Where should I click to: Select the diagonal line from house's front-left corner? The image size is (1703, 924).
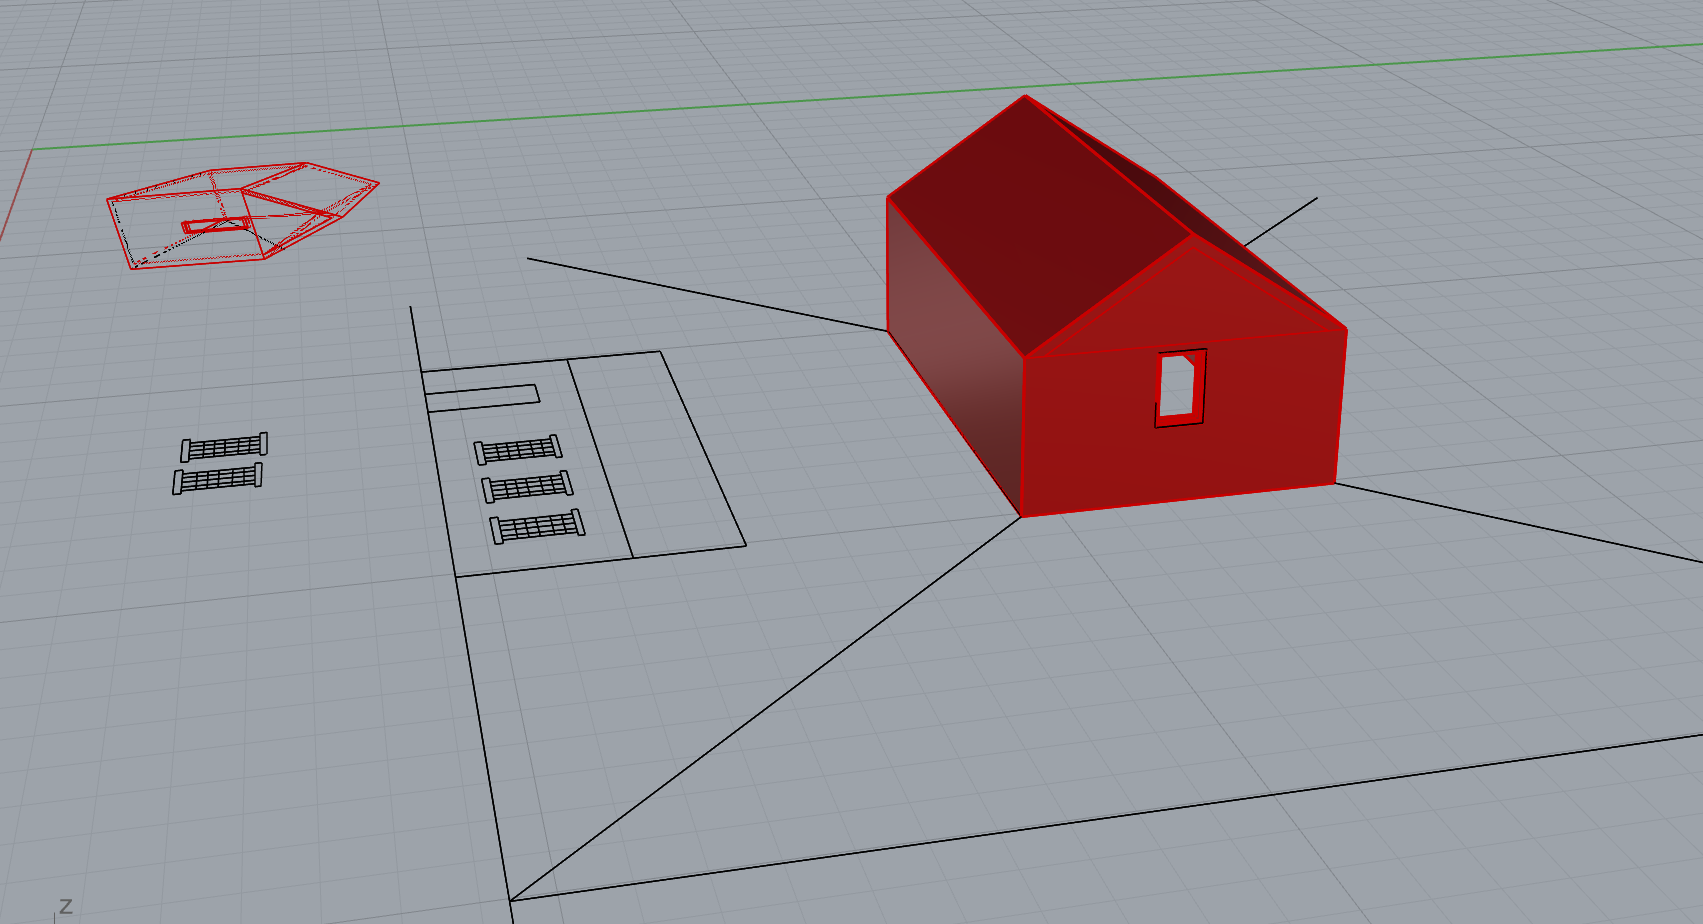760,712
